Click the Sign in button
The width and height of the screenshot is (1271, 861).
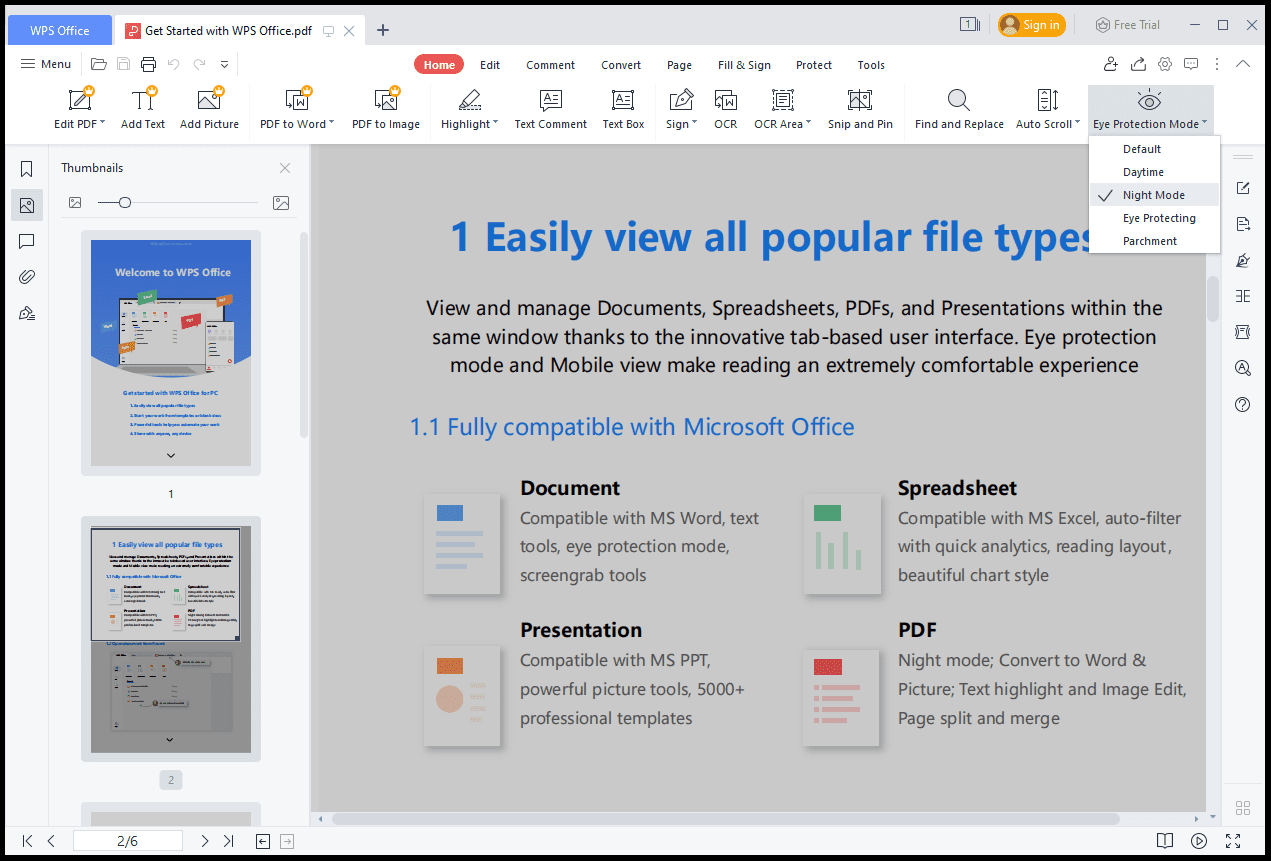coord(1032,25)
